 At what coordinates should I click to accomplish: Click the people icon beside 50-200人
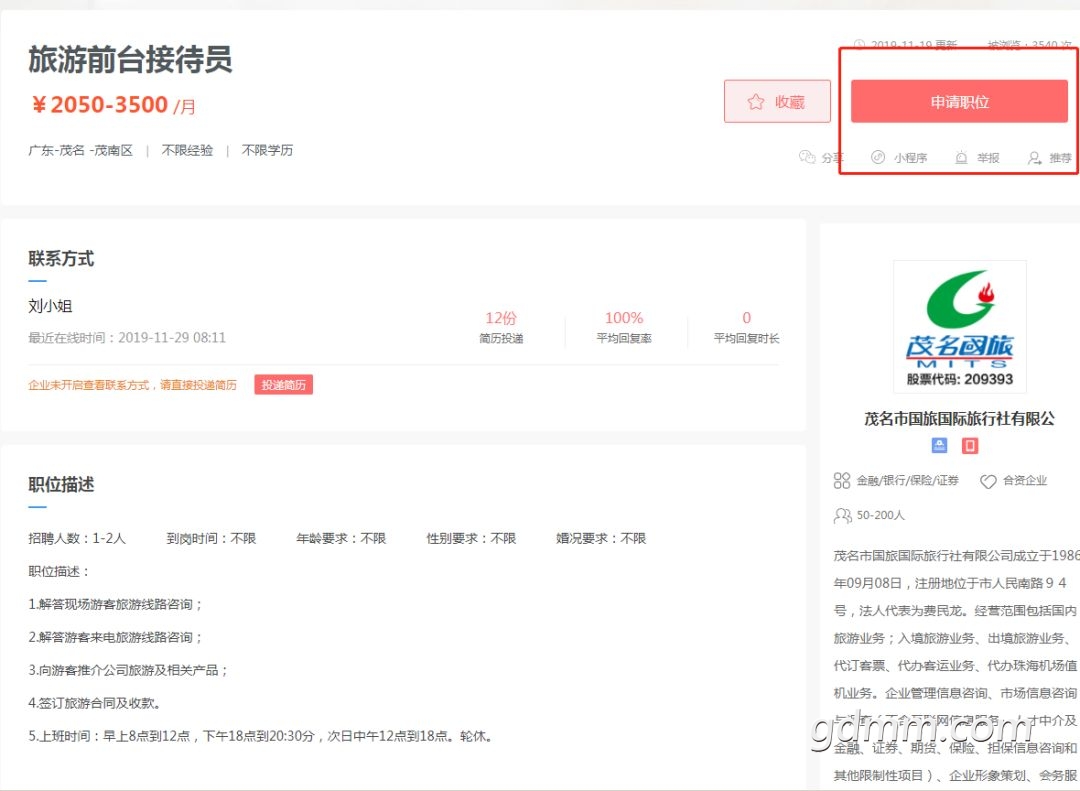[842, 515]
